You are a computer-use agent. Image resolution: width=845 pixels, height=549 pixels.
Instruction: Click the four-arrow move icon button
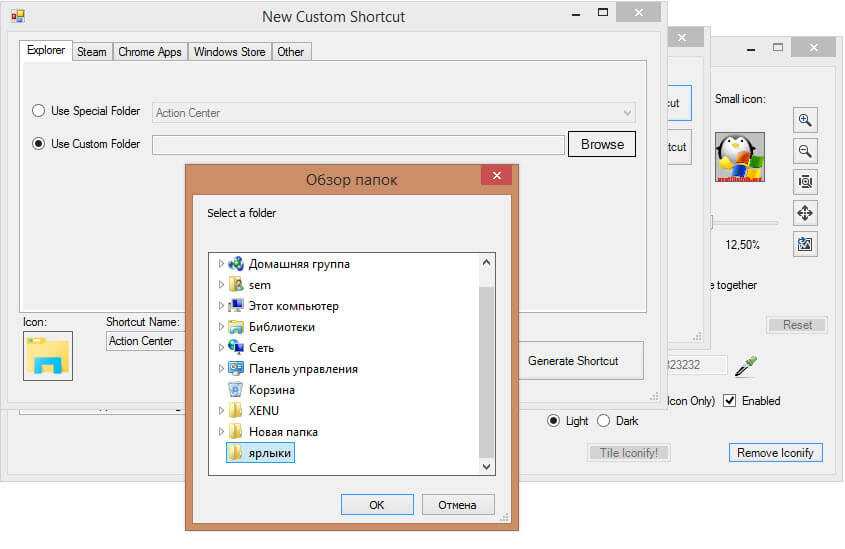805,213
